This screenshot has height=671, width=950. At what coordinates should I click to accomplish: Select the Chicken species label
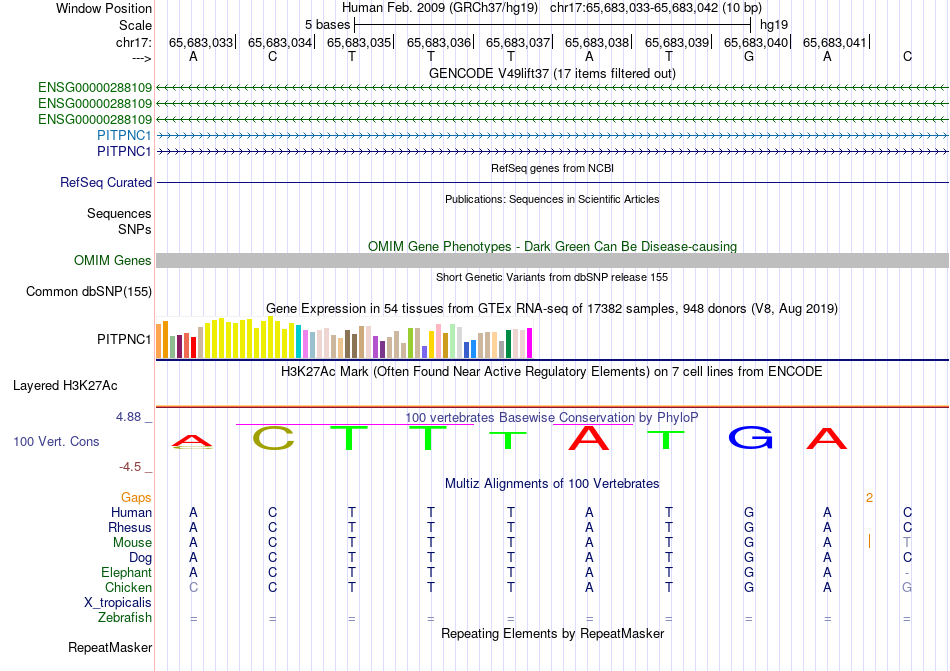[128, 587]
